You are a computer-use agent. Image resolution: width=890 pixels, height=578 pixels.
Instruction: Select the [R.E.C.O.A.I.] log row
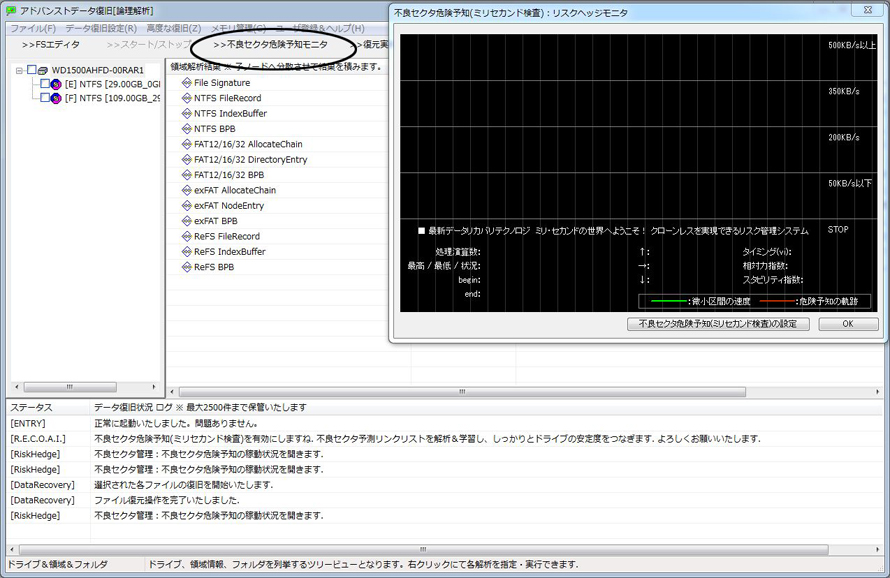(x=445, y=439)
